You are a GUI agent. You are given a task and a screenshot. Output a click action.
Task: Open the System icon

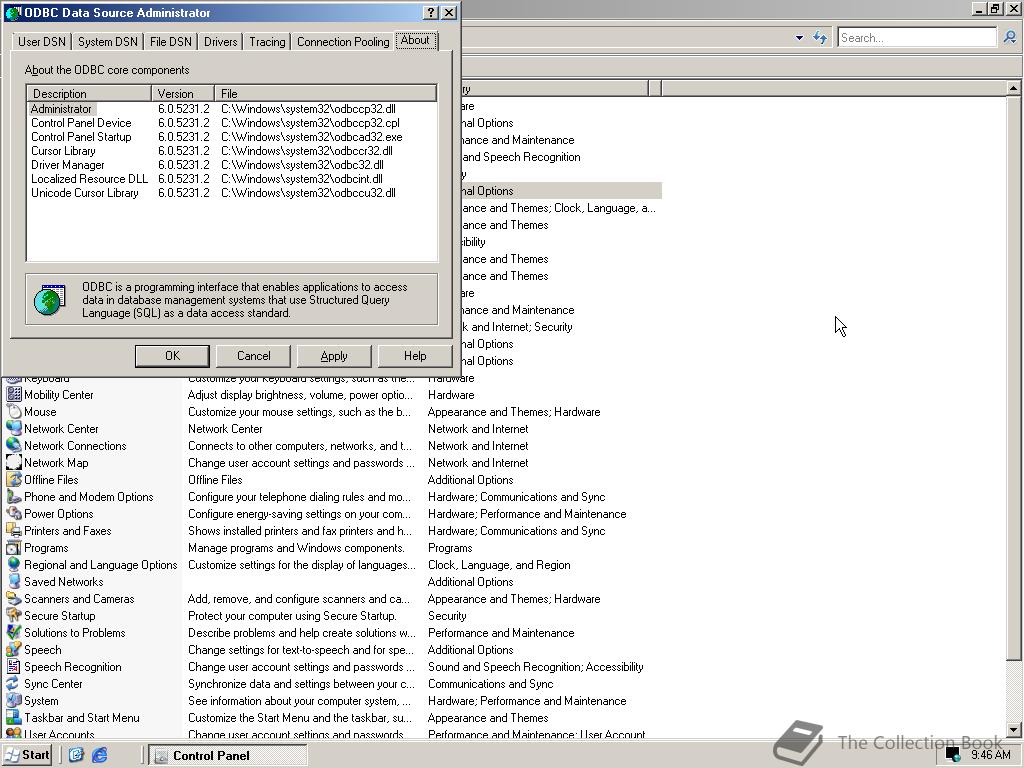click(14, 700)
